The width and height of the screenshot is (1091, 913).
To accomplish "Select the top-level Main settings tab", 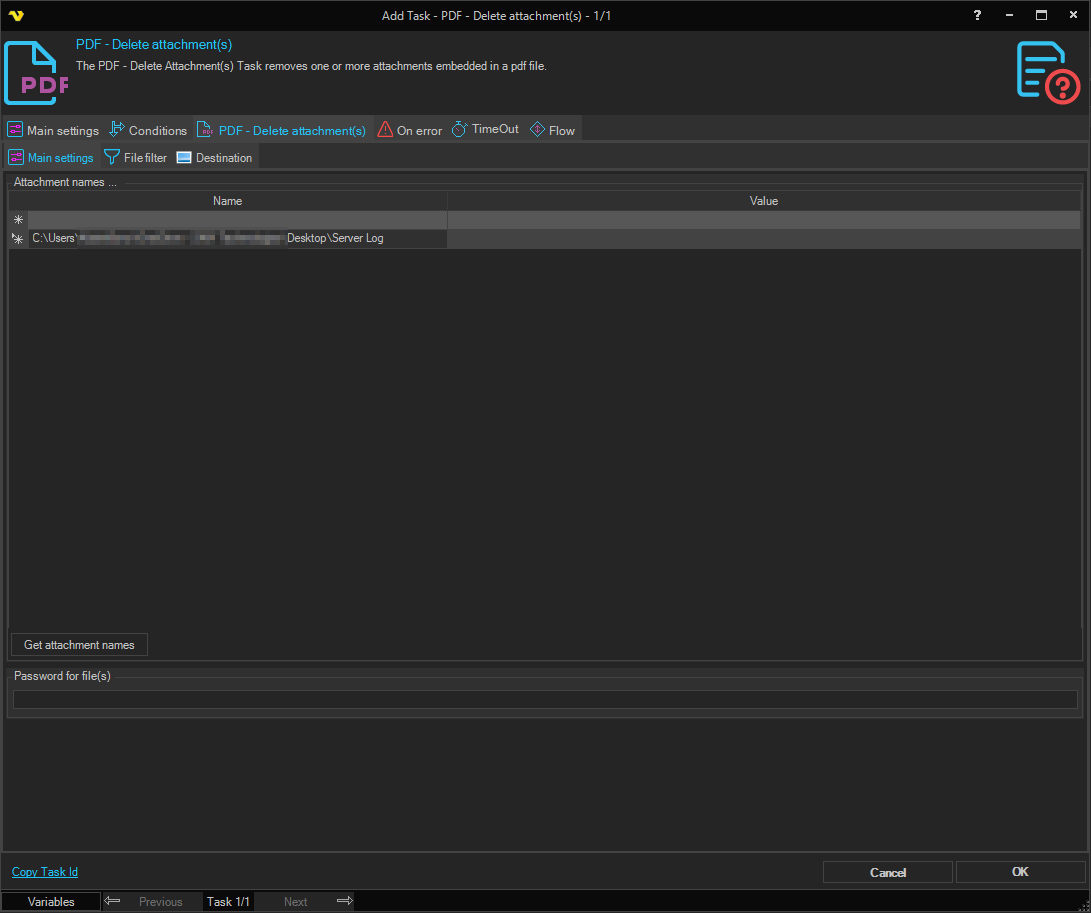I will point(53,130).
